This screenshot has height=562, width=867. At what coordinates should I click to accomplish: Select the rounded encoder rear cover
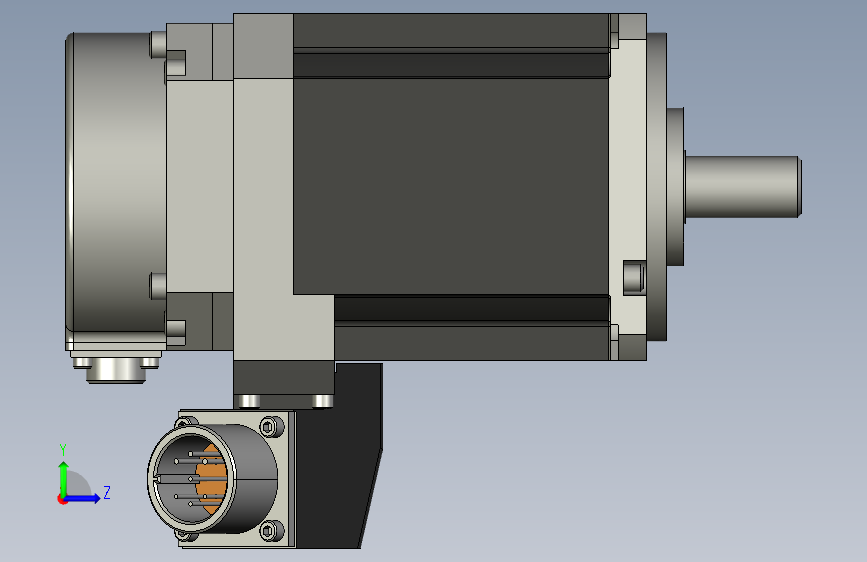pyautogui.click(x=116, y=191)
